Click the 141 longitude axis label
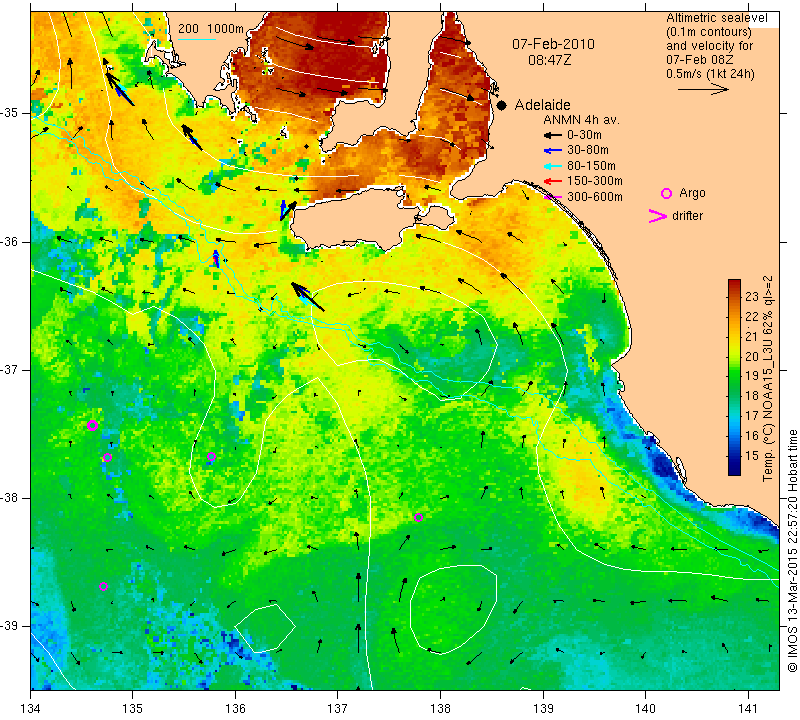800x720 pixels. tap(748, 709)
